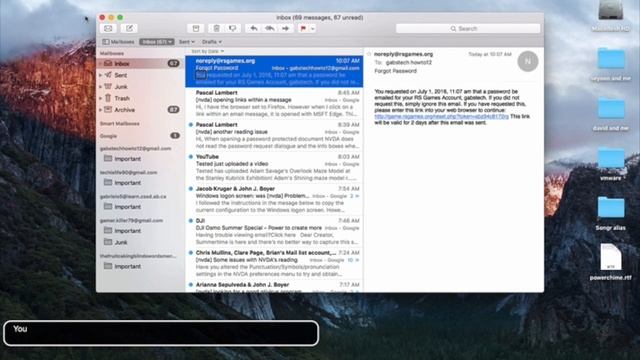Viewport: 640px width, 360px height.
Task: Open the Inbox favorites bar dropdown
Action: click(157, 42)
